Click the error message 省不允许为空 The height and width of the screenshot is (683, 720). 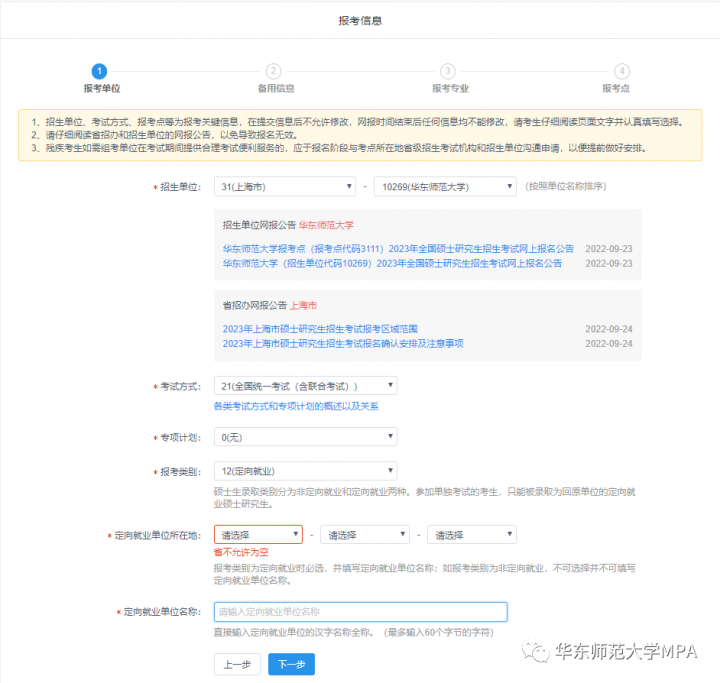241,552
